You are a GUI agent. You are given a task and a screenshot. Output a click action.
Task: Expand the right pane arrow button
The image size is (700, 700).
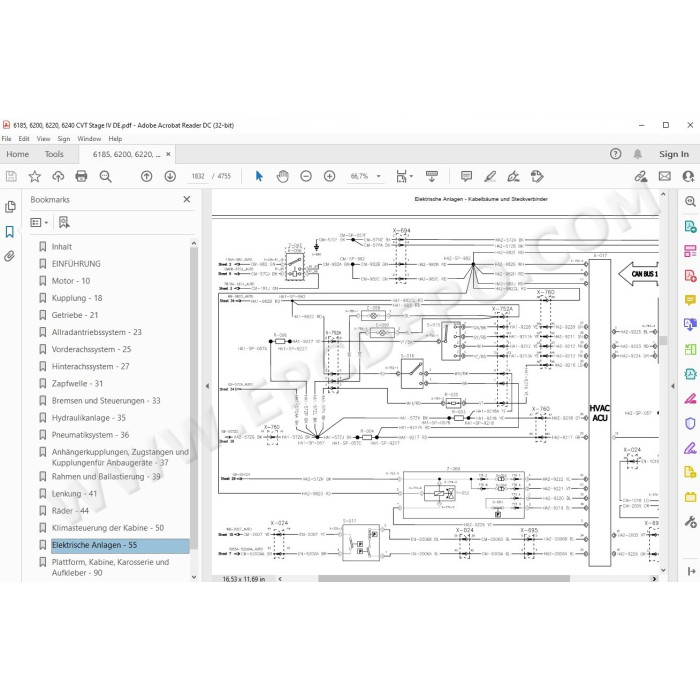tap(691, 571)
